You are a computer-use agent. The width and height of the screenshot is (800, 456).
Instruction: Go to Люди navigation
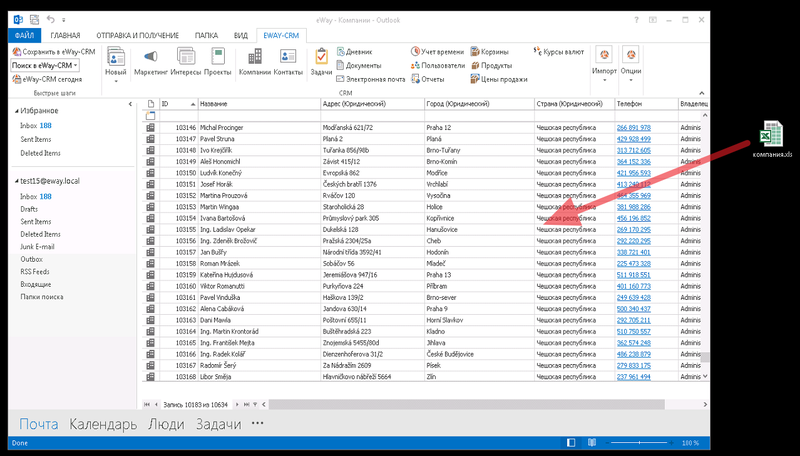166,424
